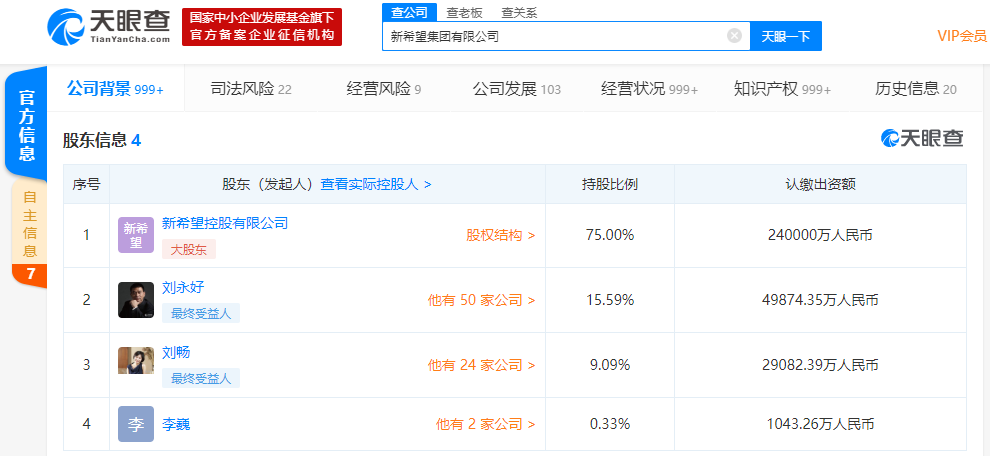Open 新希望控股有限公司 company link
This screenshot has width=990, height=456.
[225, 223]
